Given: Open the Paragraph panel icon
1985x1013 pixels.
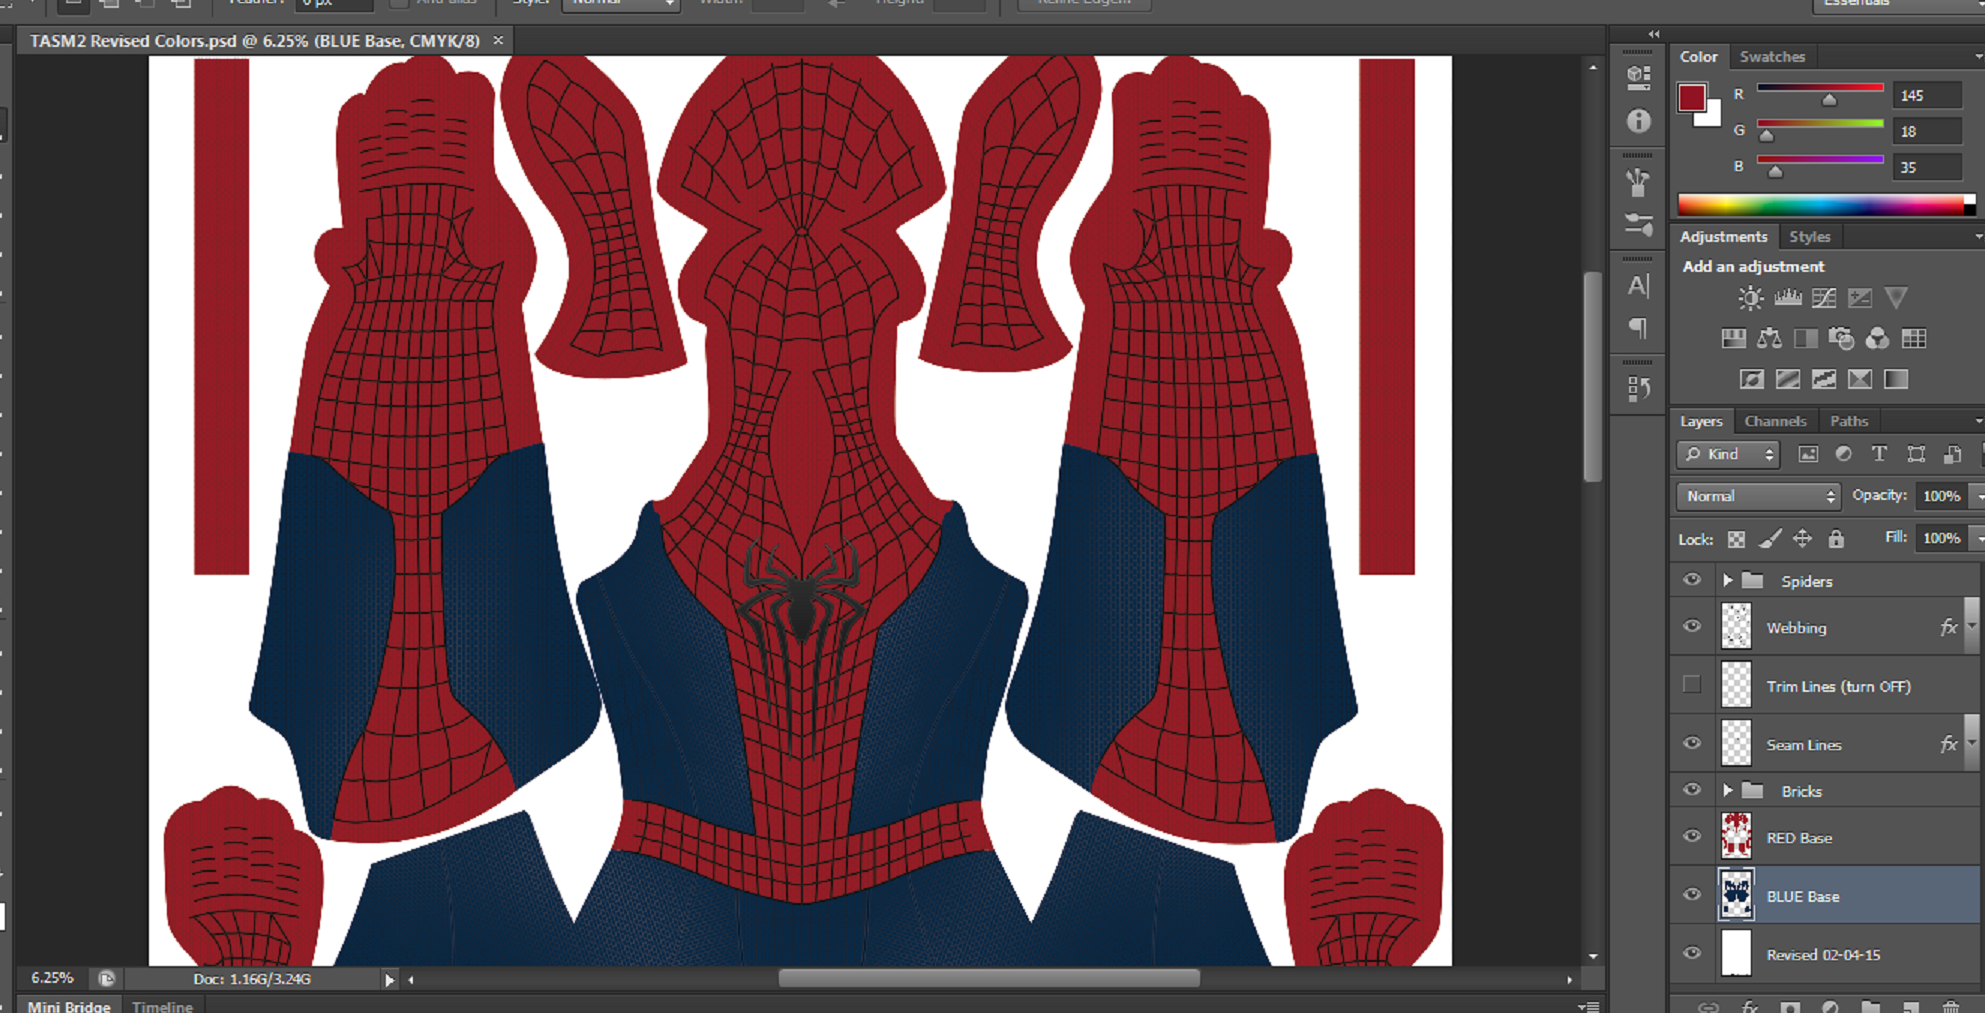Looking at the screenshot, I should (1638, 329).
